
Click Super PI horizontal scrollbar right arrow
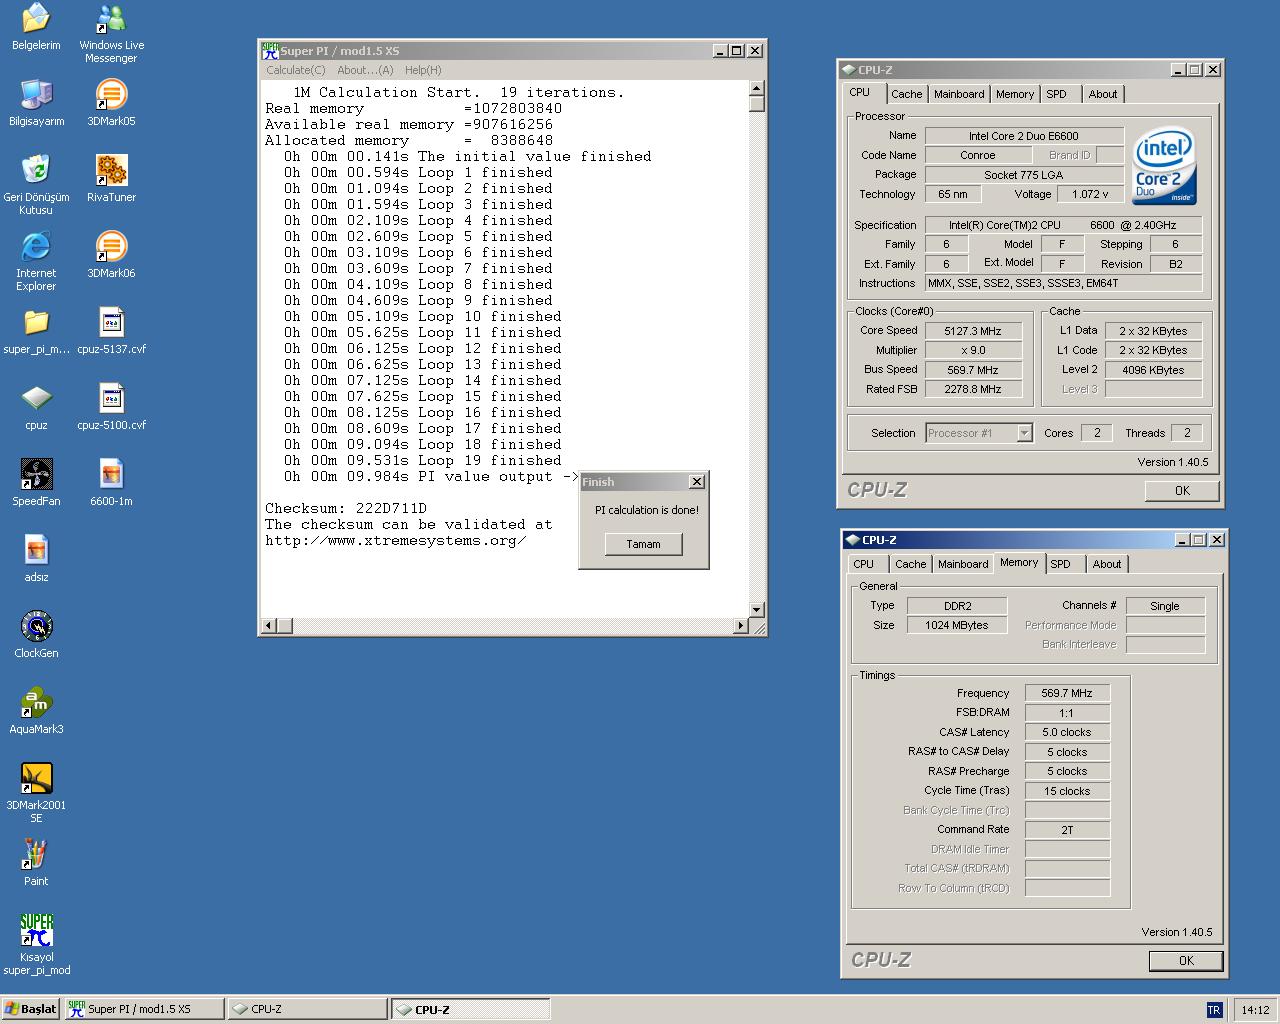pos(741,626)
